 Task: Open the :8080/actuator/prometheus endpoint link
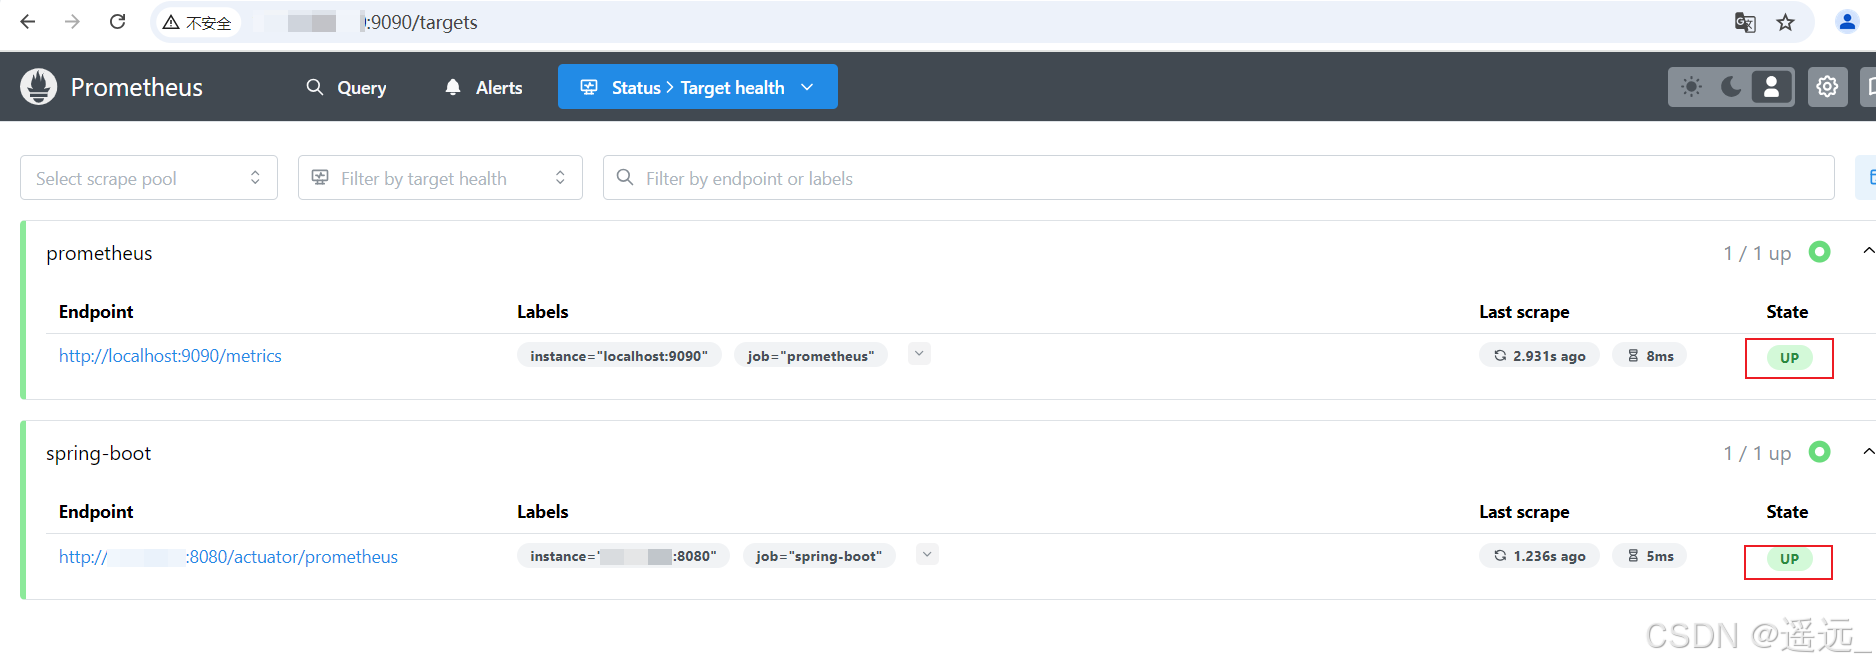(x=228, y=557)
